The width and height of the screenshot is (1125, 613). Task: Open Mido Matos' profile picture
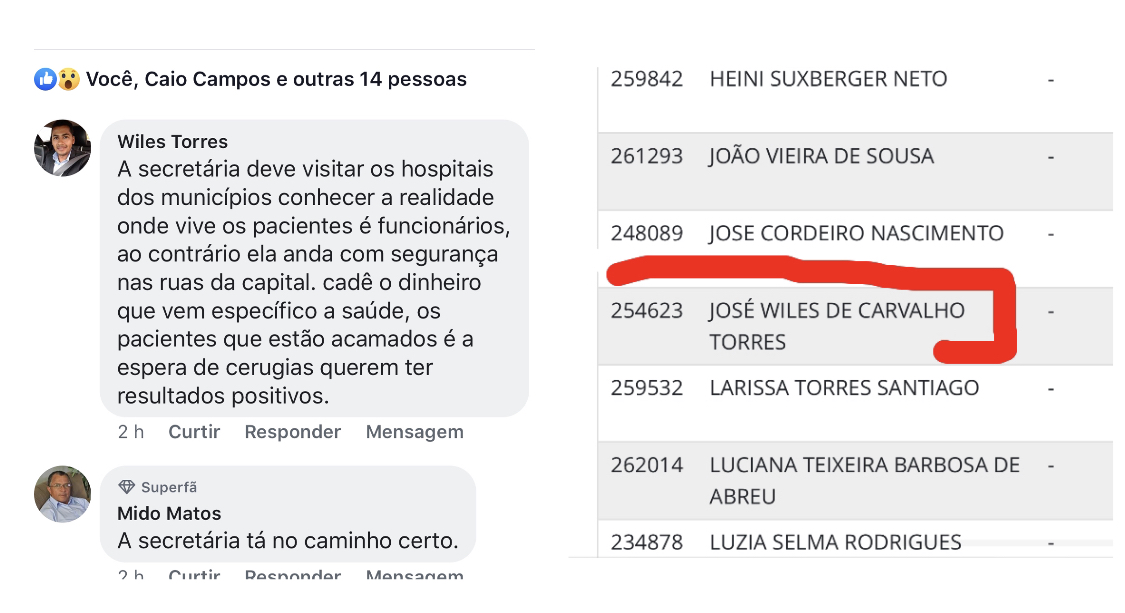point(63,494)
